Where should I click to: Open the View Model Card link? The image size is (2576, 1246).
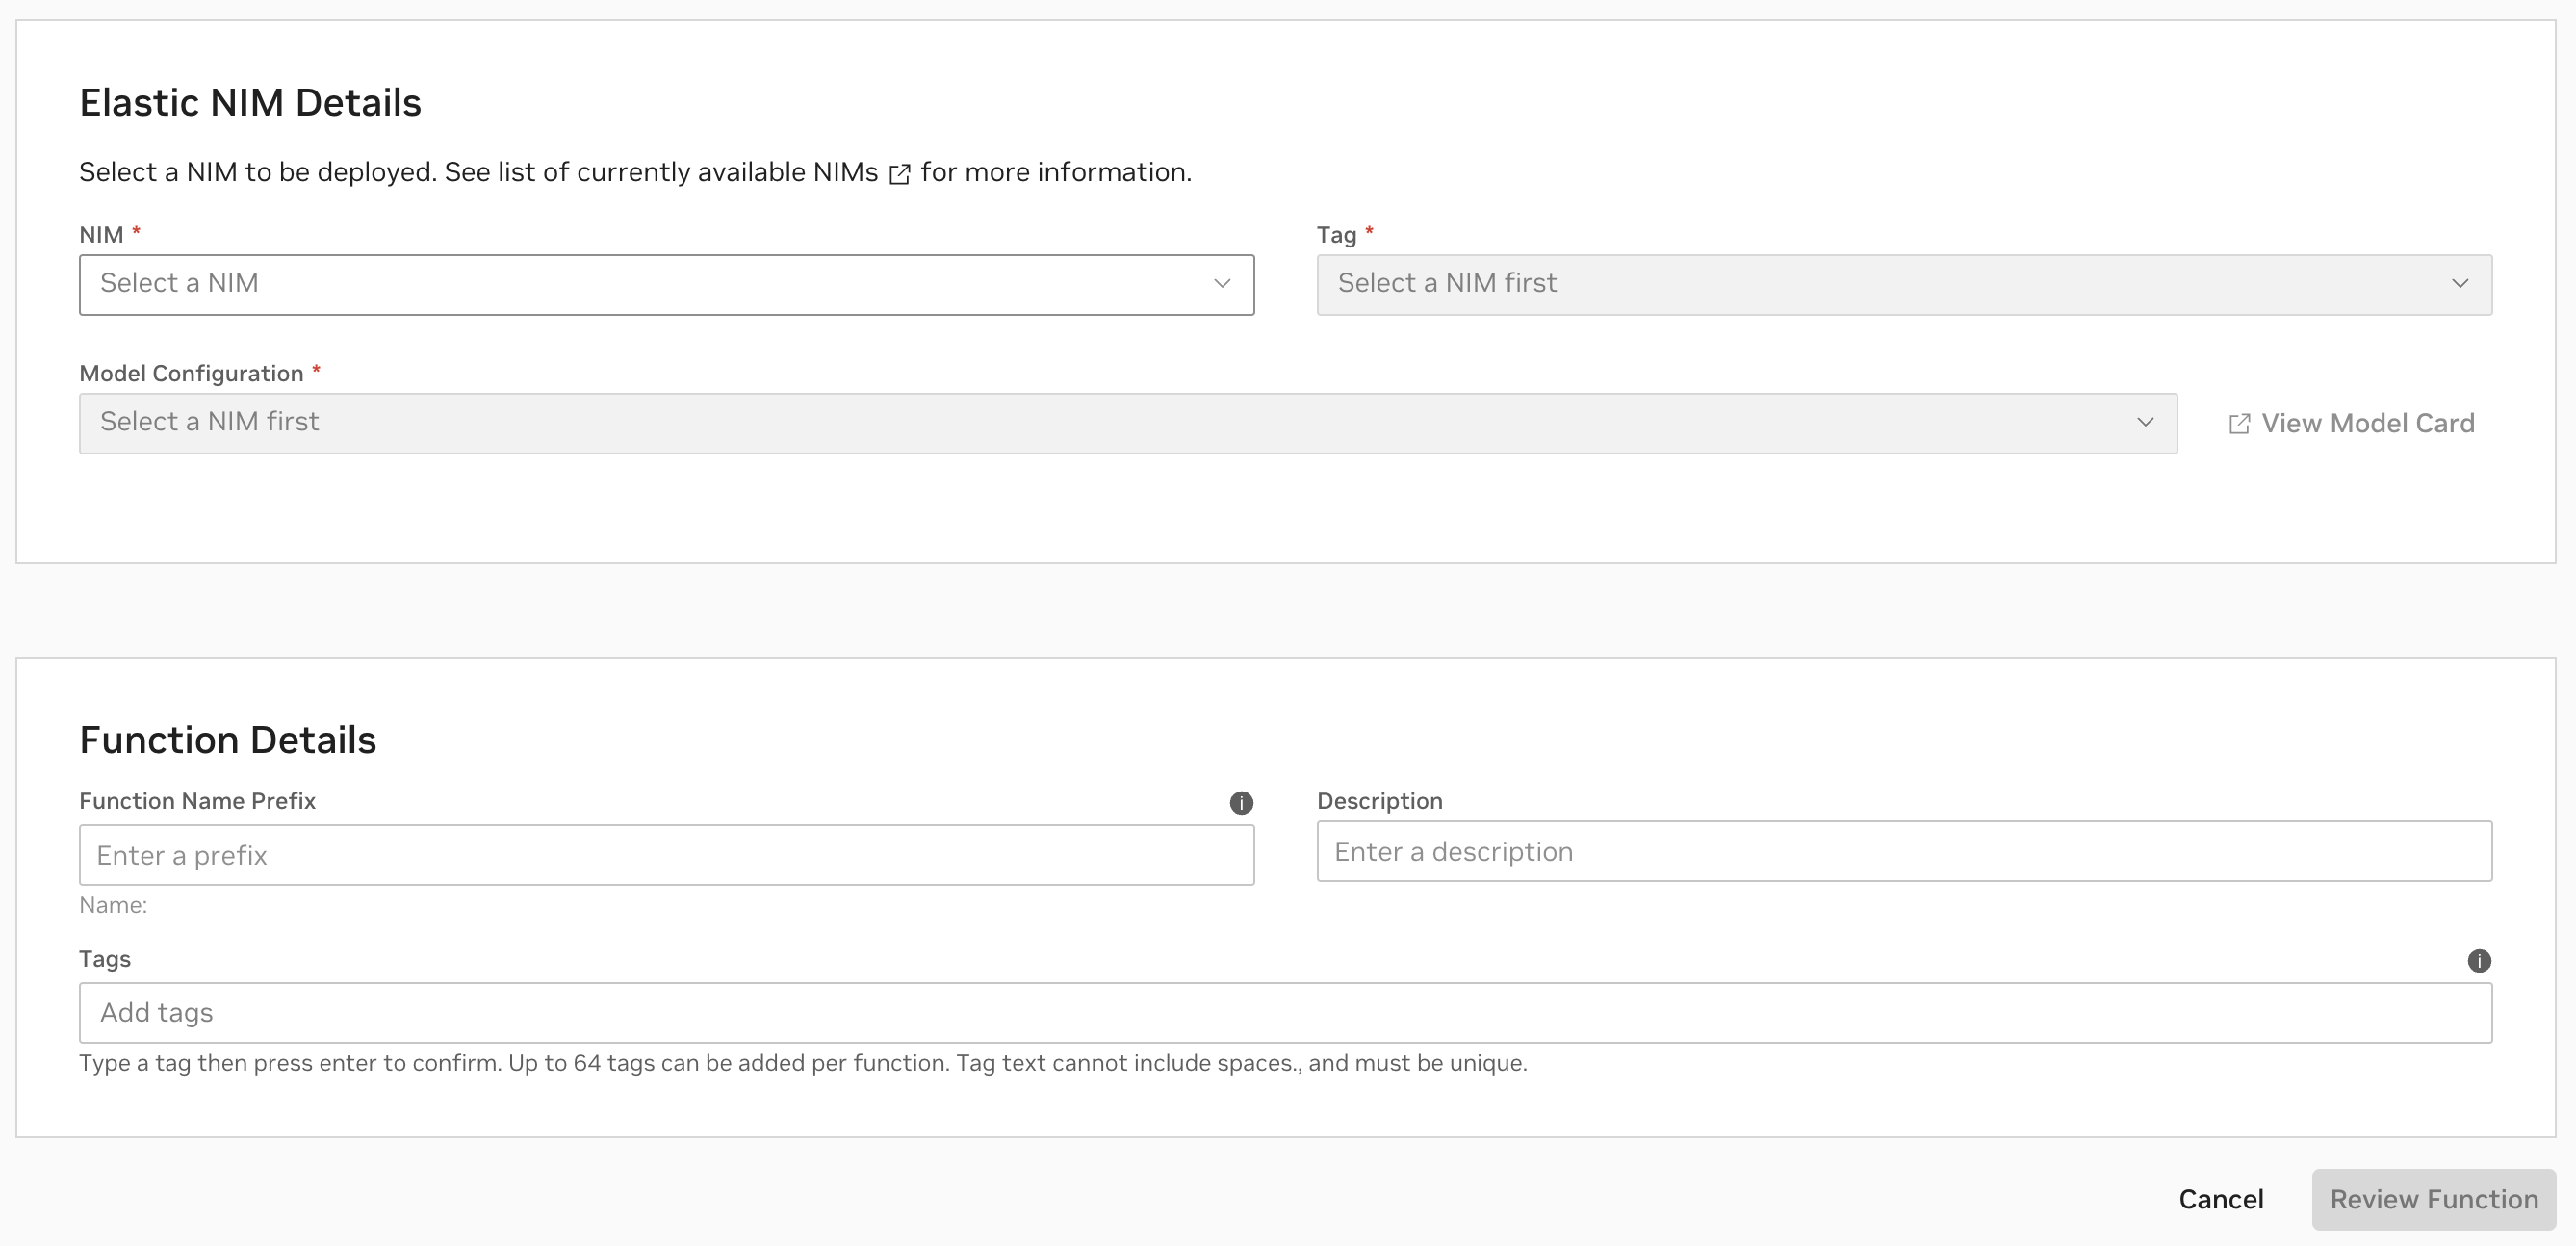[x=2367, y=422]
